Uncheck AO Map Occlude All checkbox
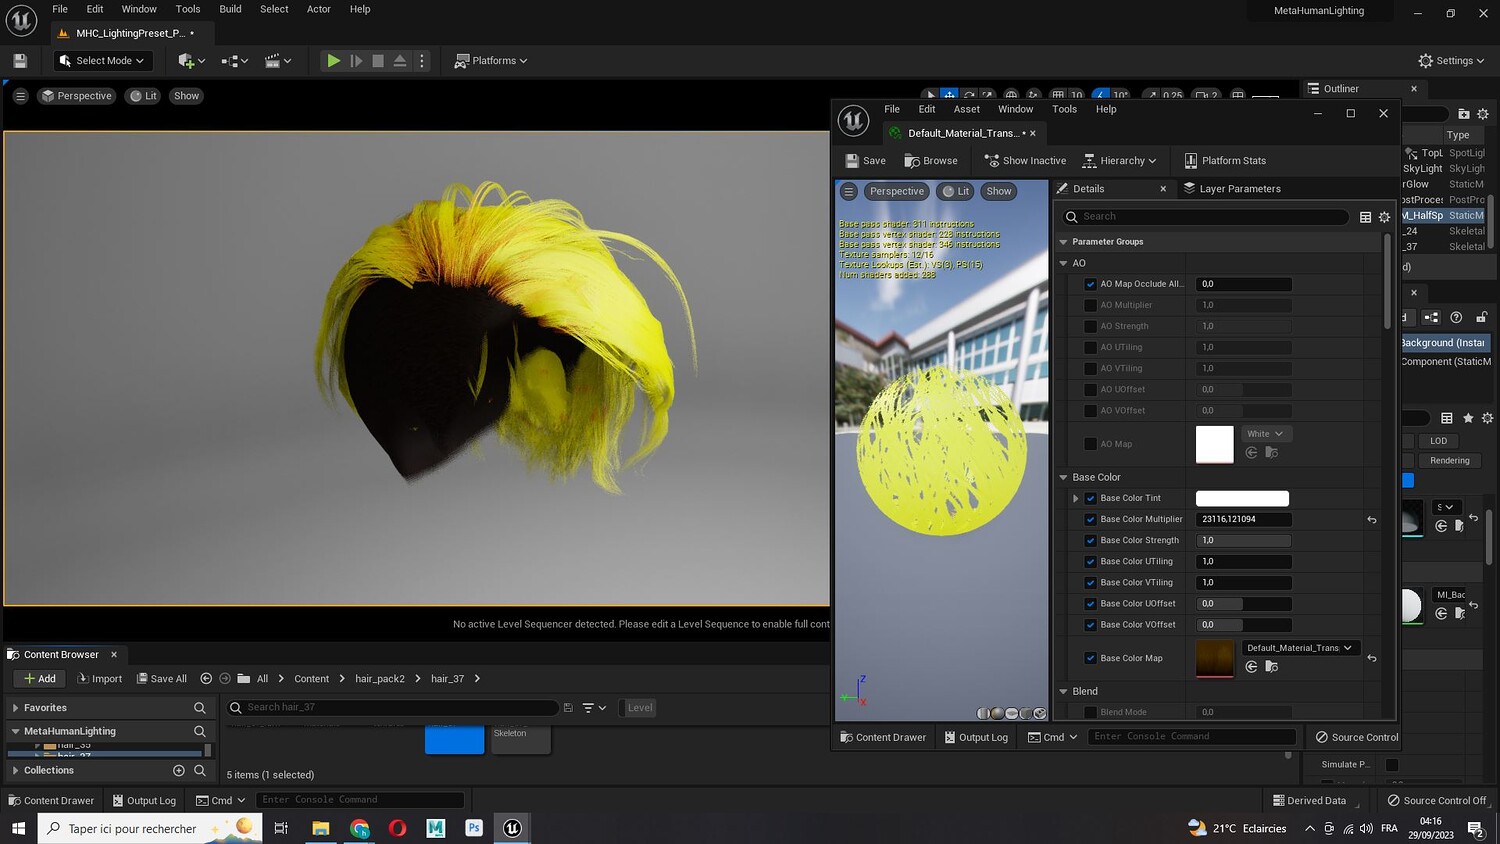Viewport: 1500px width, 844px height. pos(1091,284)
